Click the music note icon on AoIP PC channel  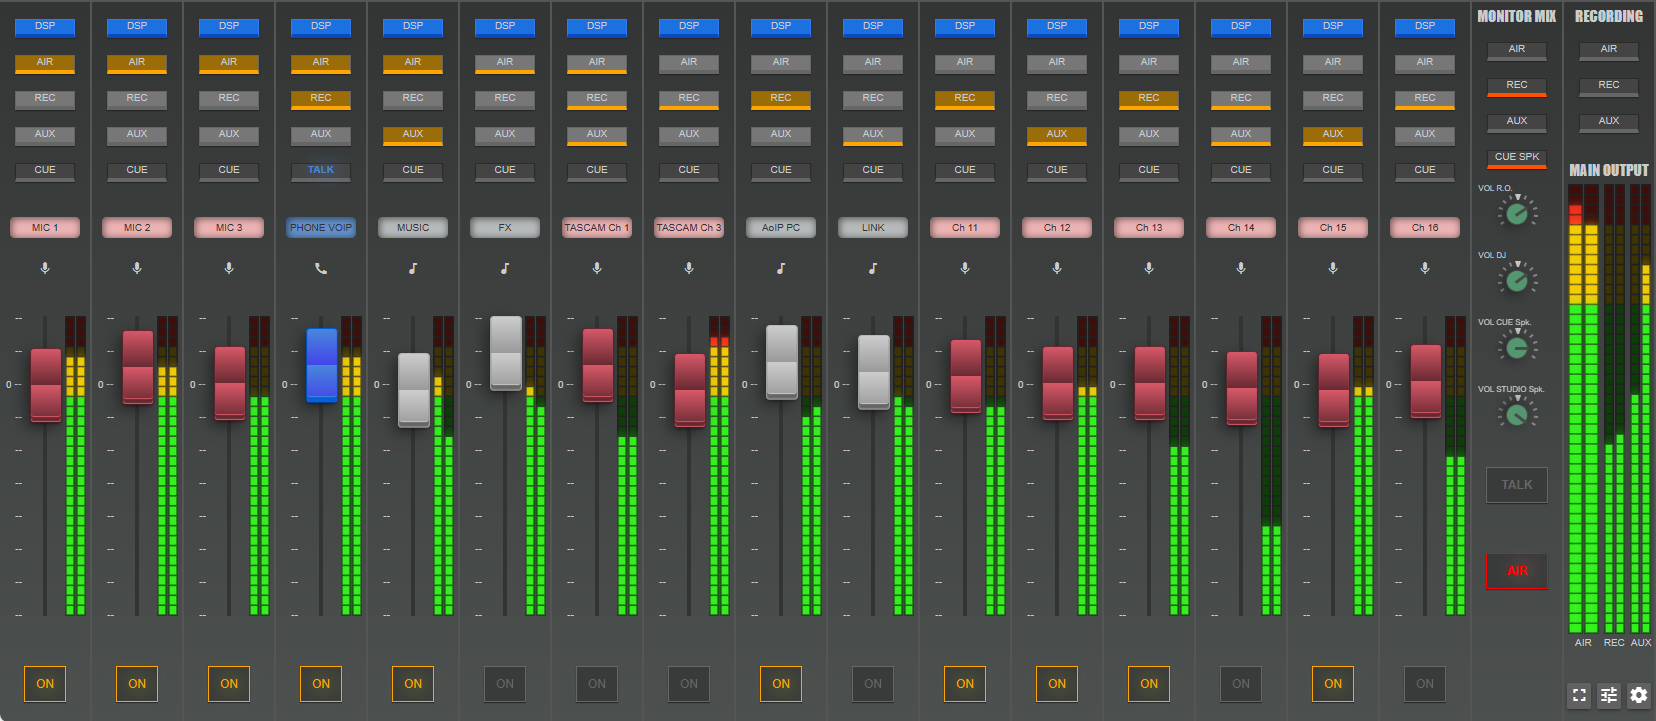781,268
